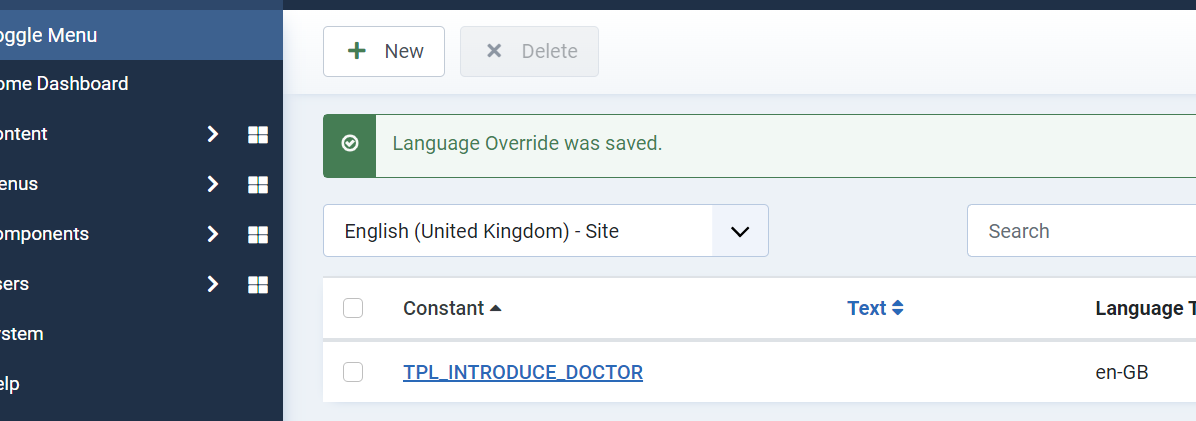Click the Text column sort arrows
This screenshot has width=1196, height=421.
898,308
